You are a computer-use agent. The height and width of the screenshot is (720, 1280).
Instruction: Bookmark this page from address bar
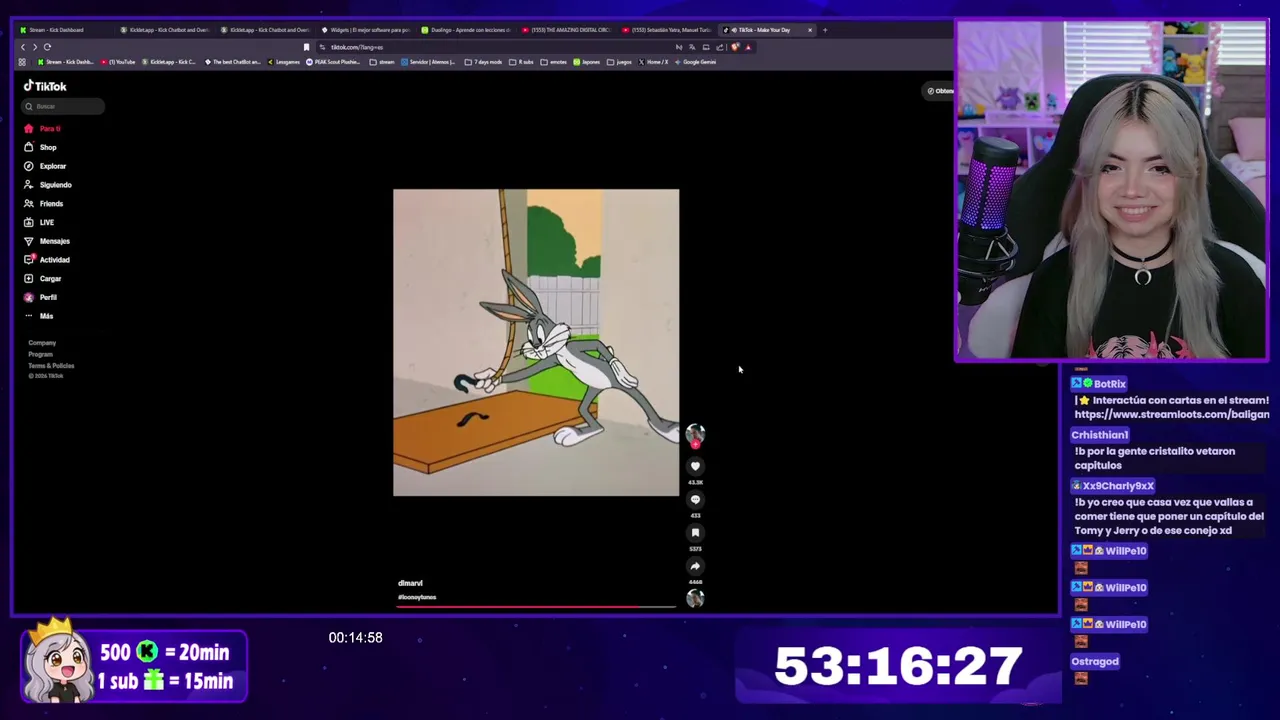click(x=306, y=47)
